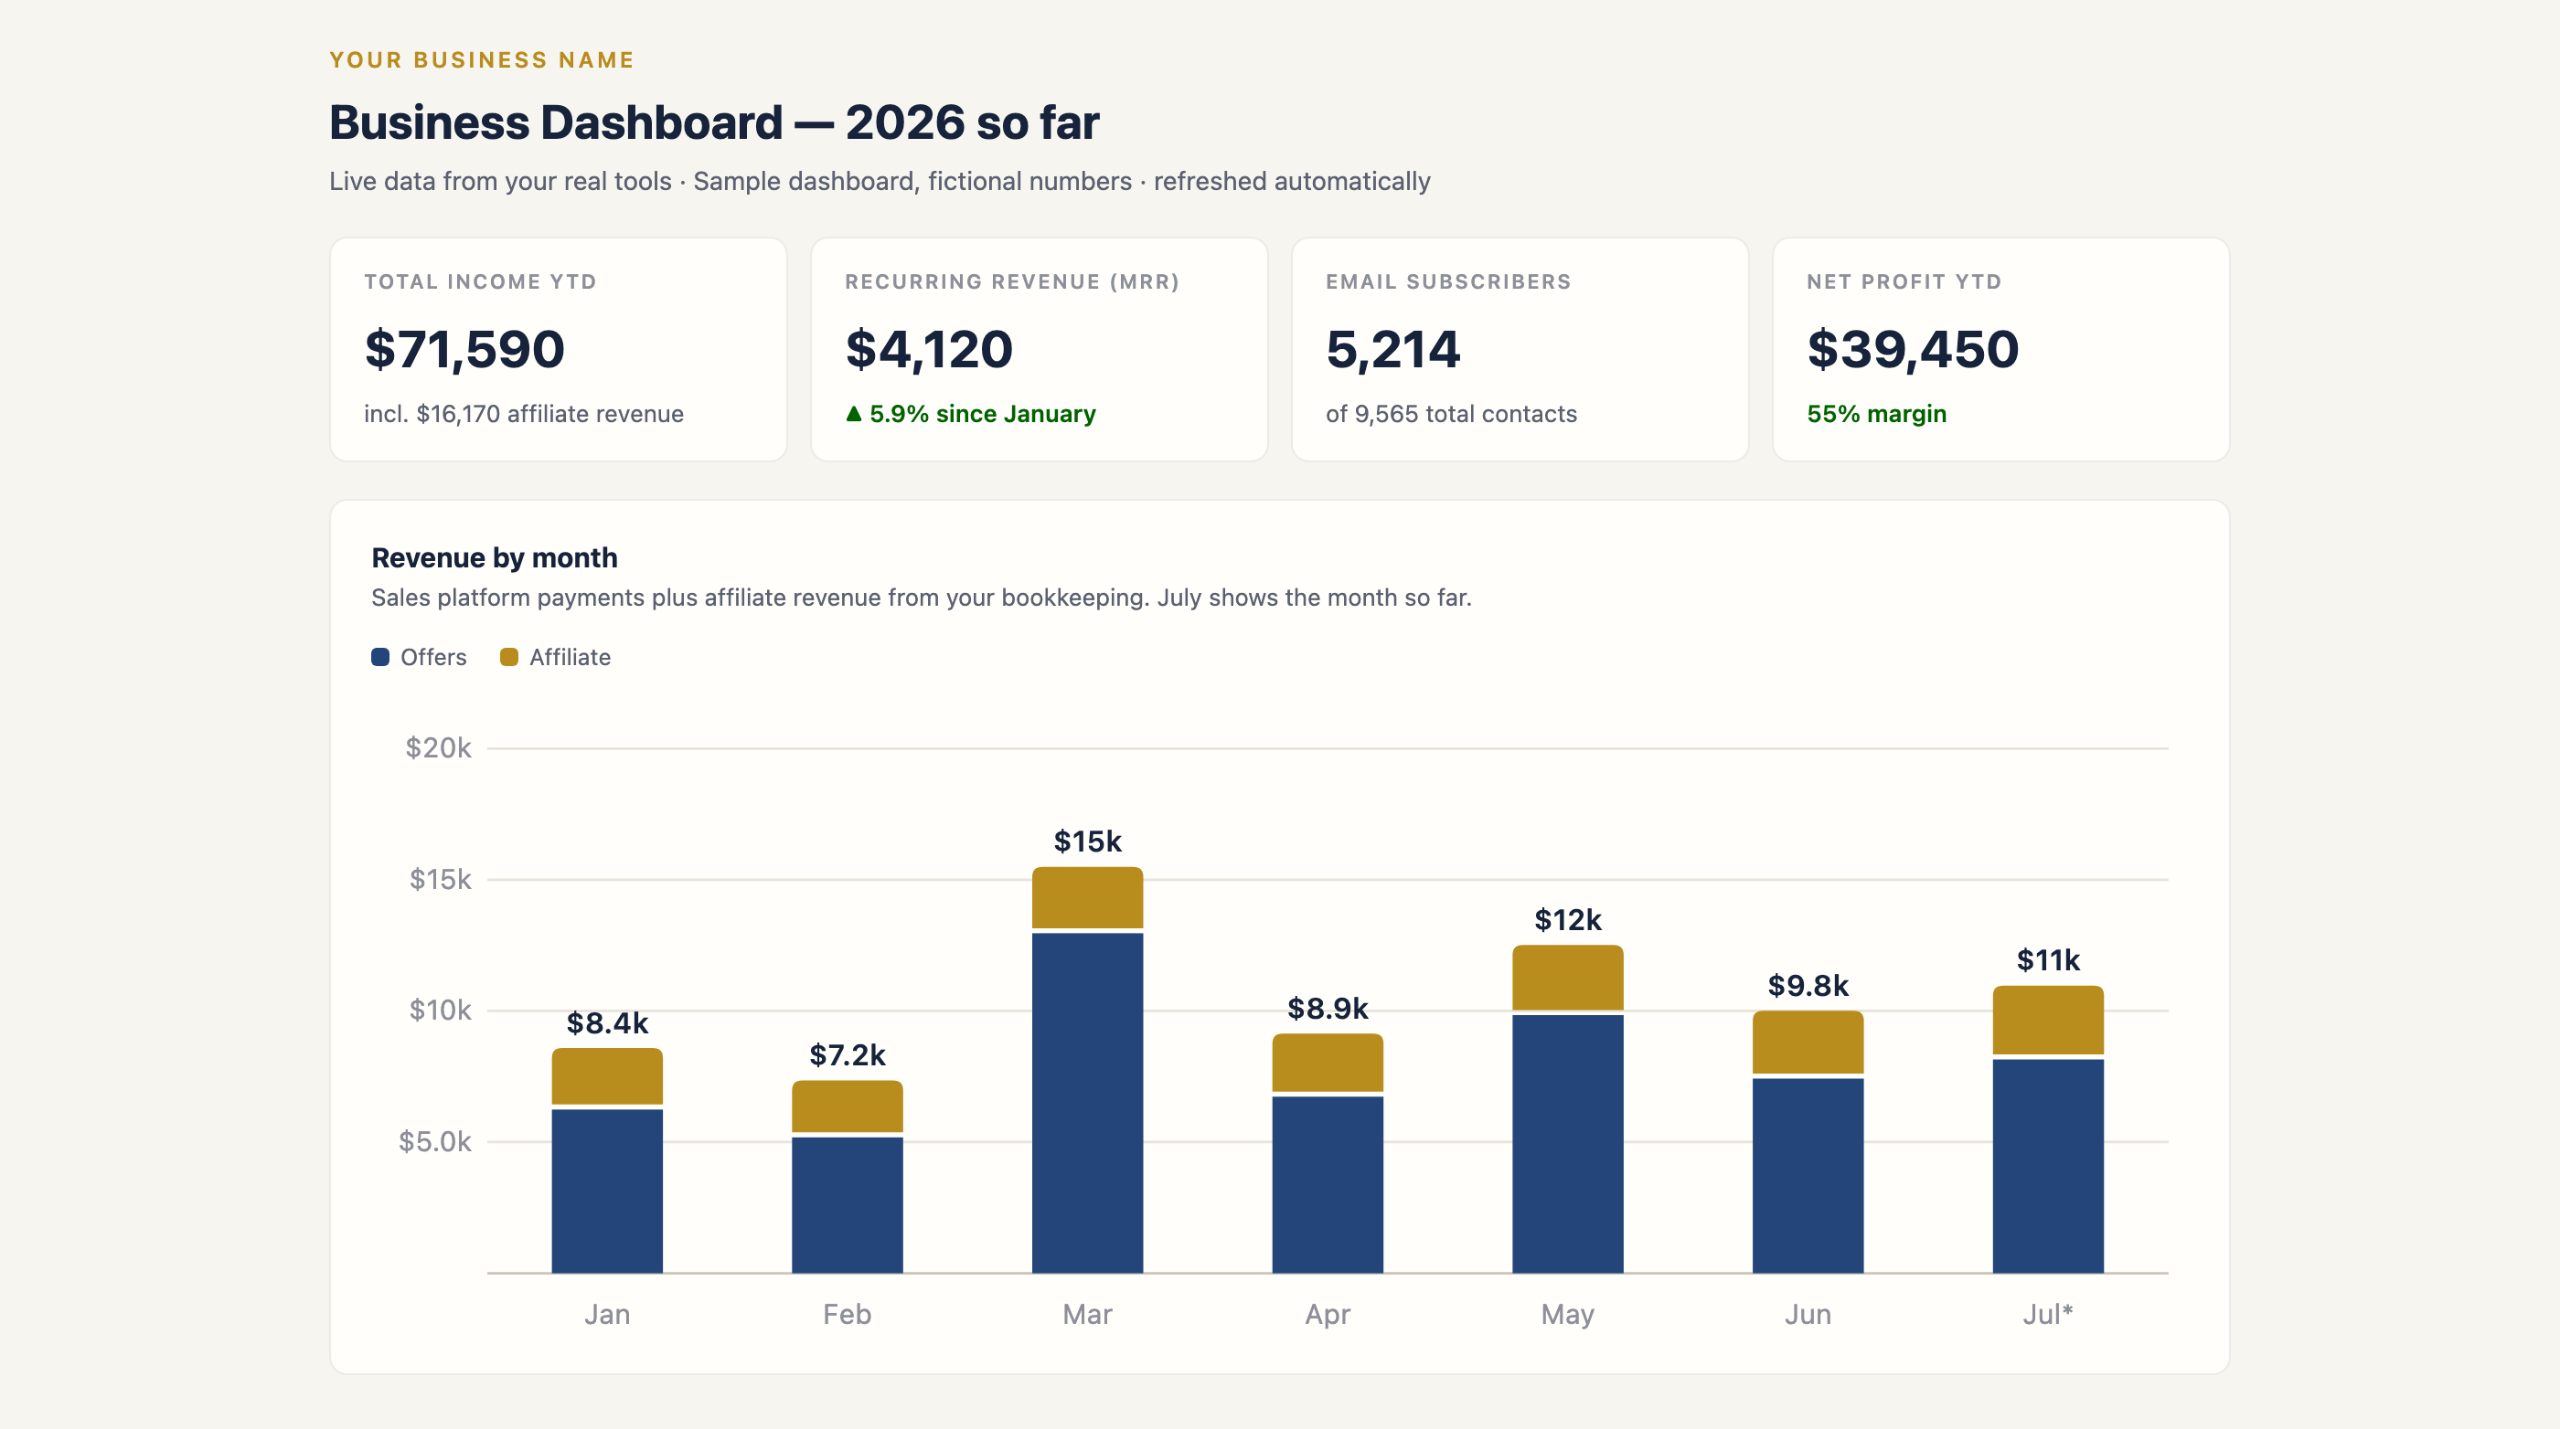Screen dimensions: 2560x1429
Task: Click the $15k y-axis label
Action: [440, 879]
